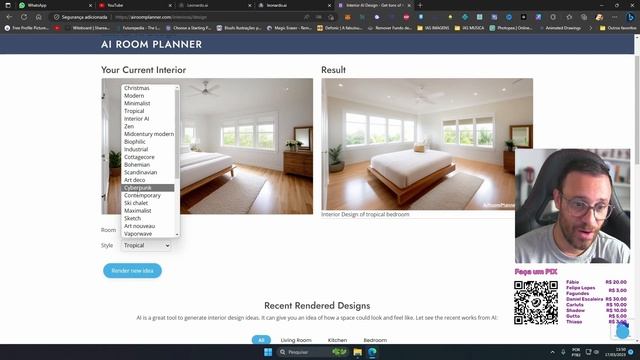The height and width of the screenshot is (360, 640).
Task: Switch to WhatsApp browser tab
Action: pyautogui.click(x=55, y=5)
